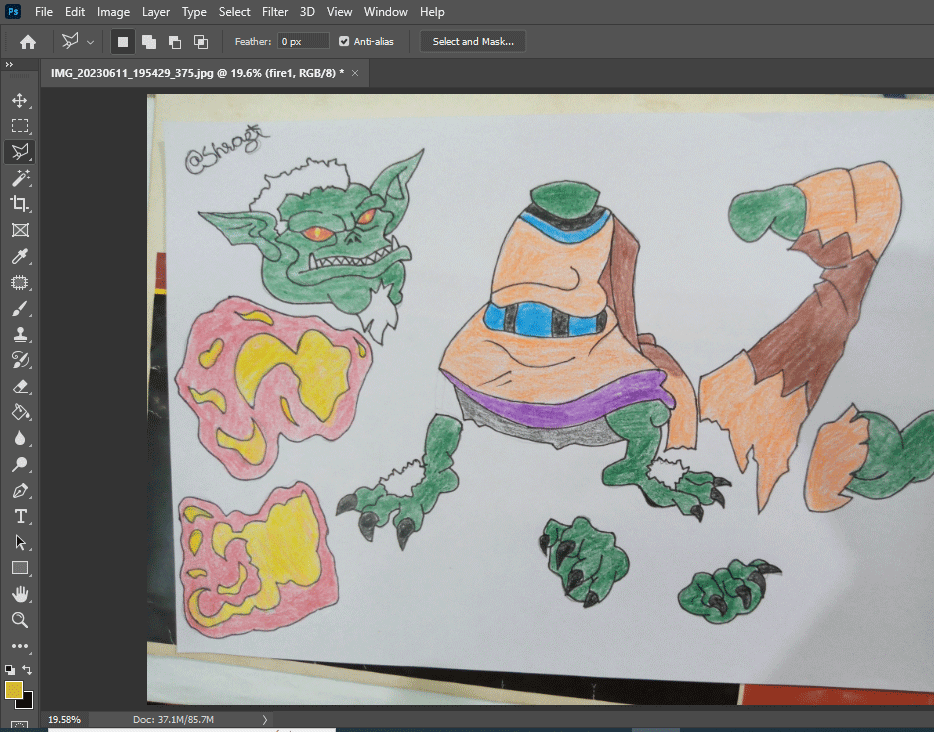Select the Hand tool

(x=20, y=594)
